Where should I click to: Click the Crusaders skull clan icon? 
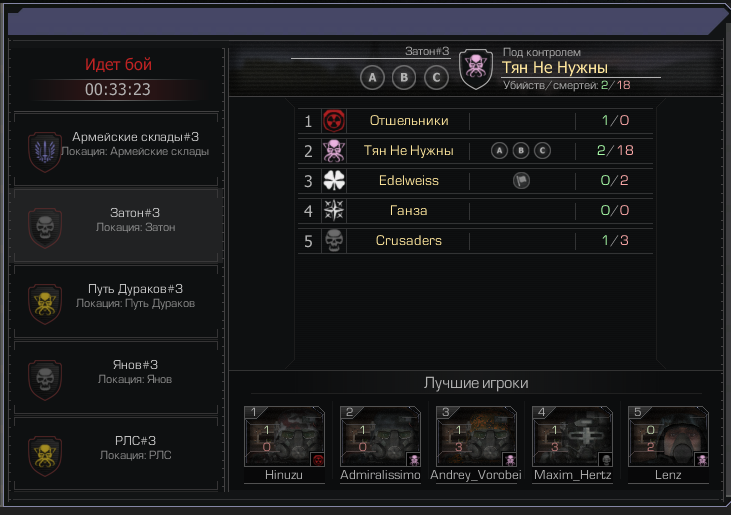tap(334, 240)
